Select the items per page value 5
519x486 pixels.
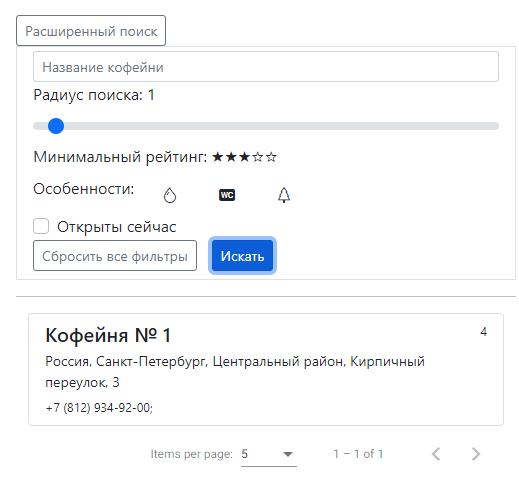[245, 454]
